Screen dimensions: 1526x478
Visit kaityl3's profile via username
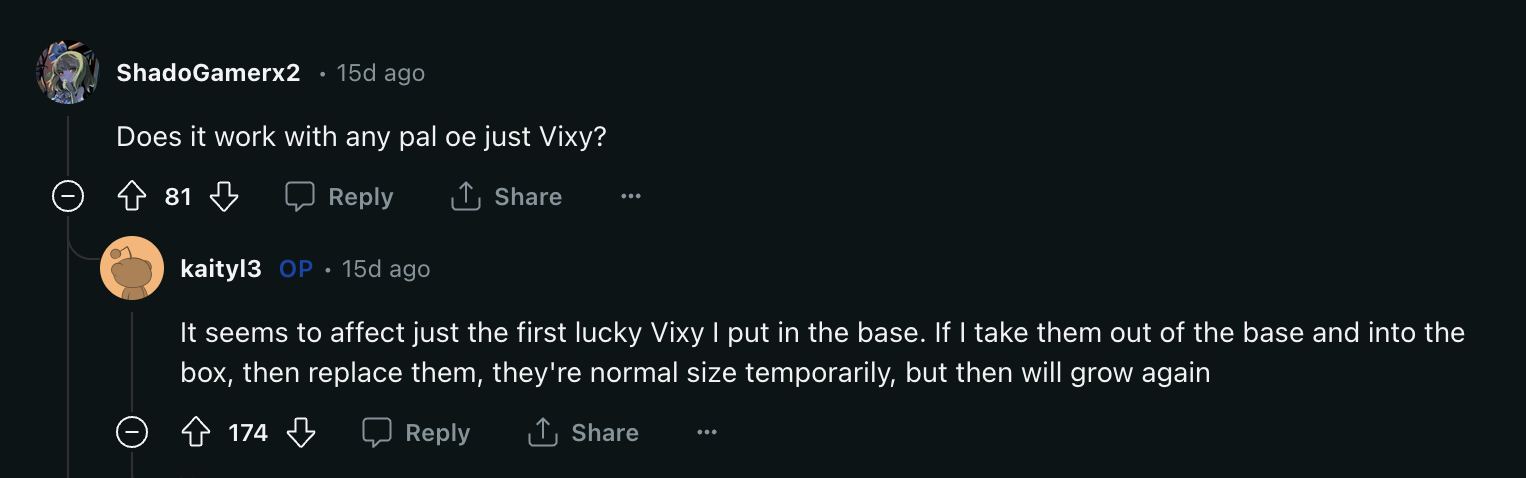coord(221,269)
